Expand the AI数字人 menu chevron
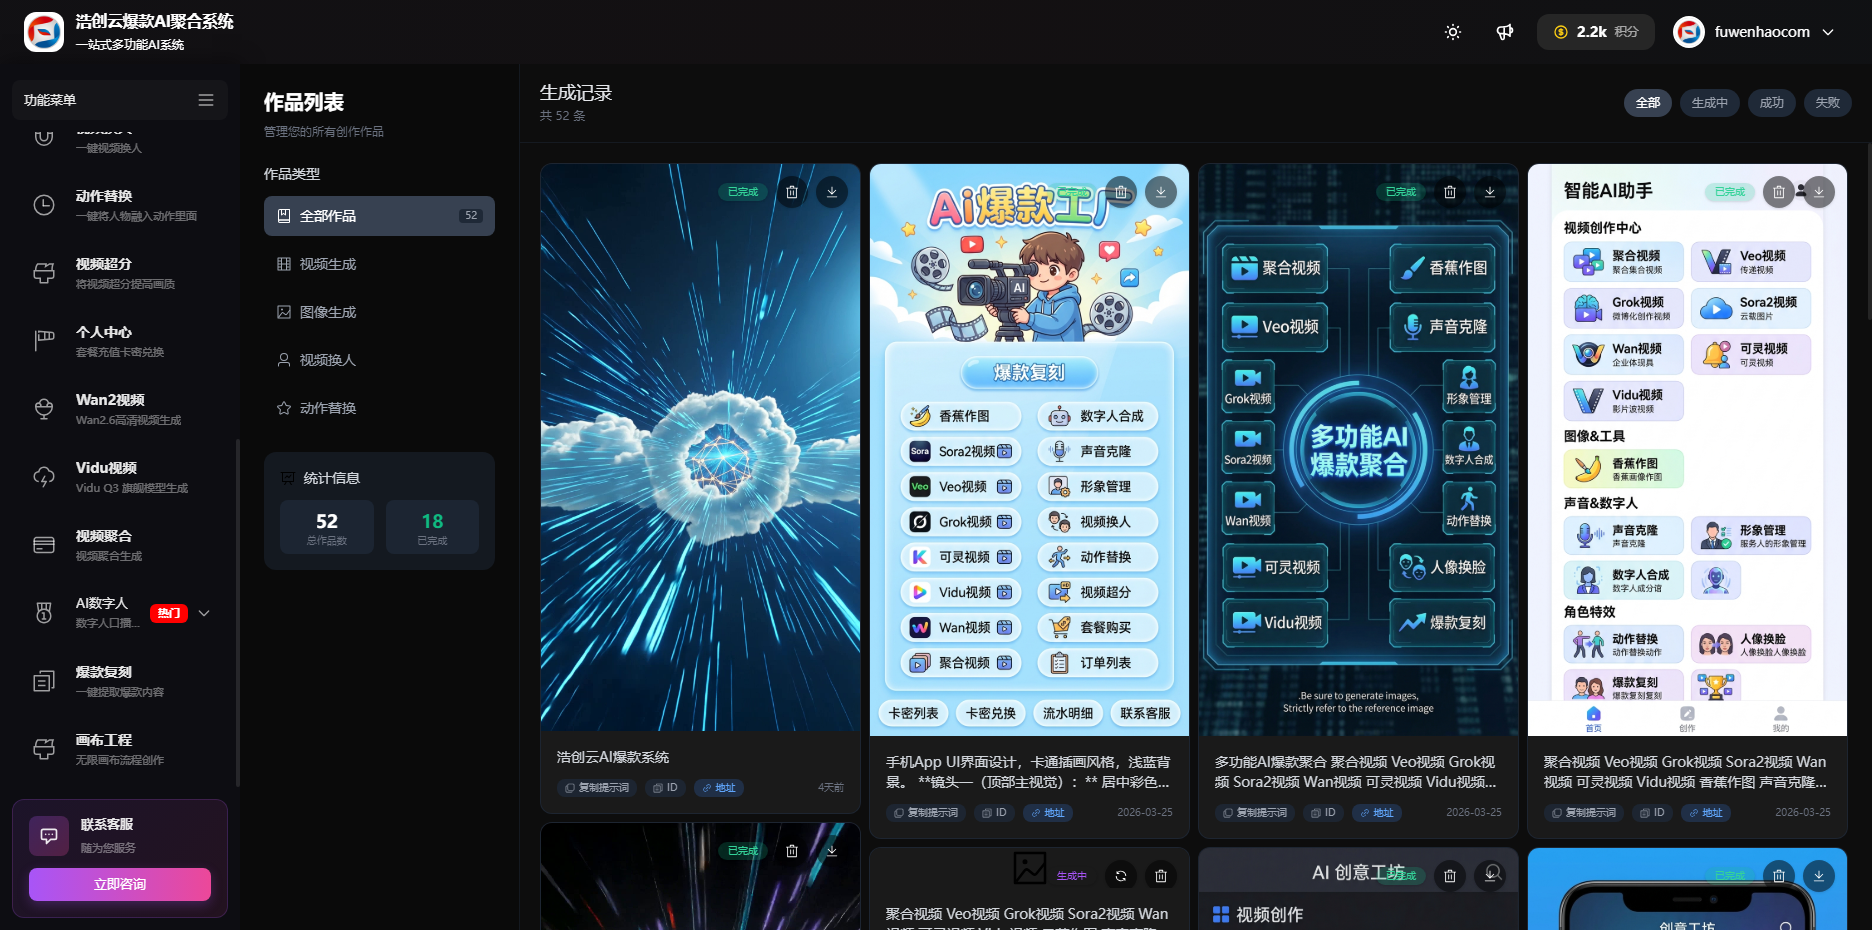This screenshot has height=930, width=1872. tap(205, 613)
